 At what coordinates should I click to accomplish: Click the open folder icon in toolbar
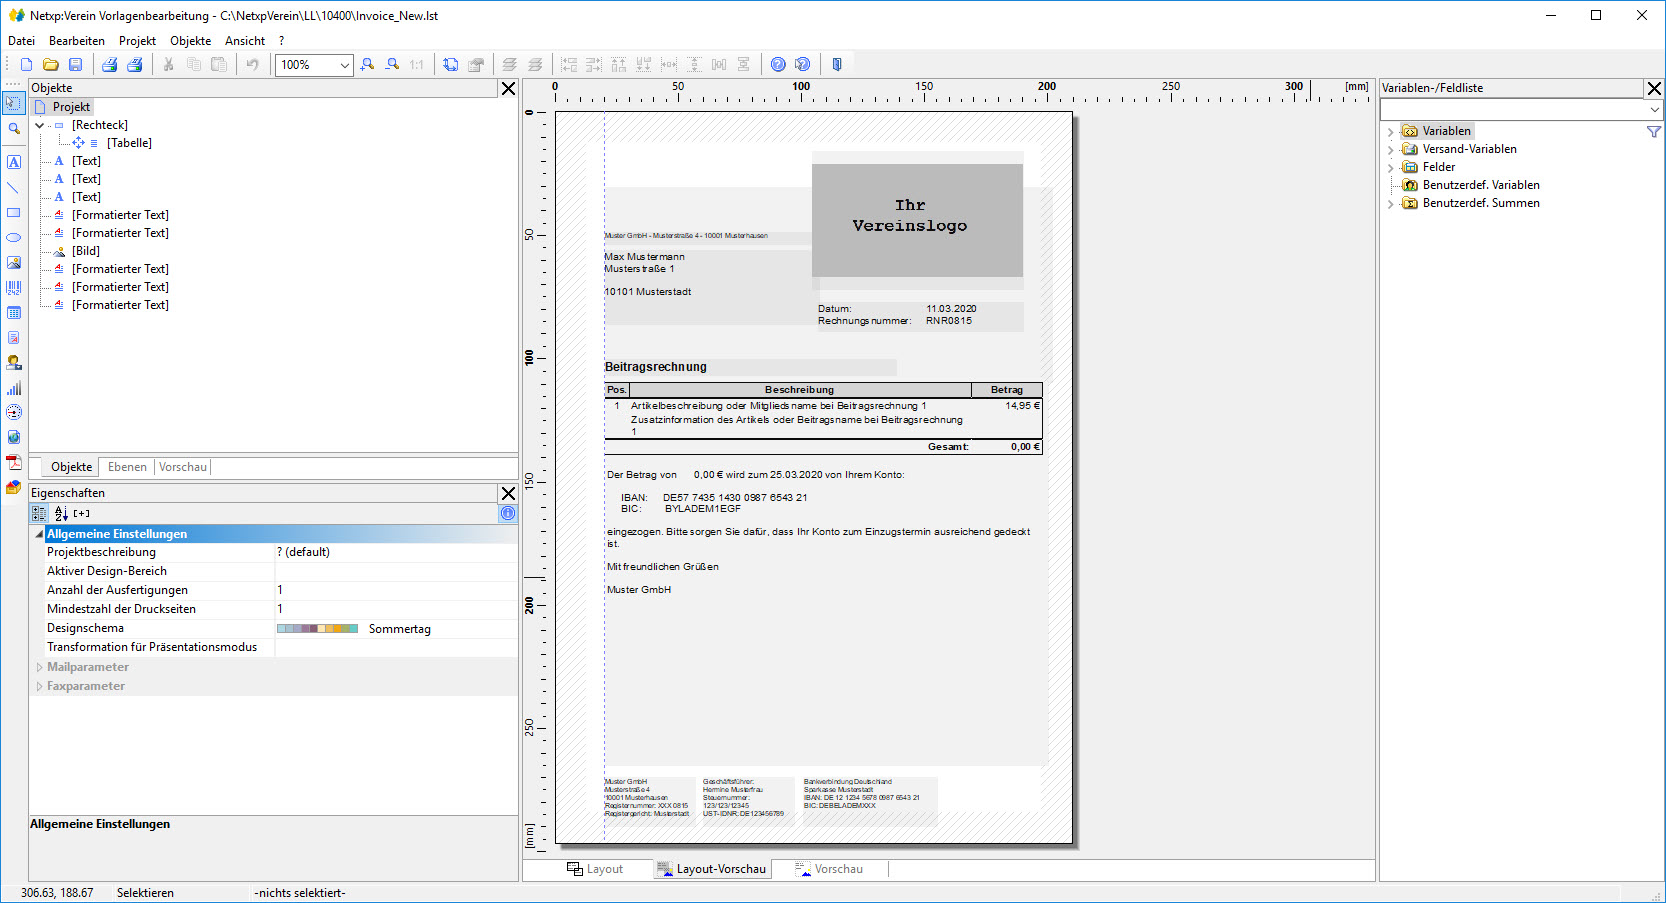tap(50, 65)
